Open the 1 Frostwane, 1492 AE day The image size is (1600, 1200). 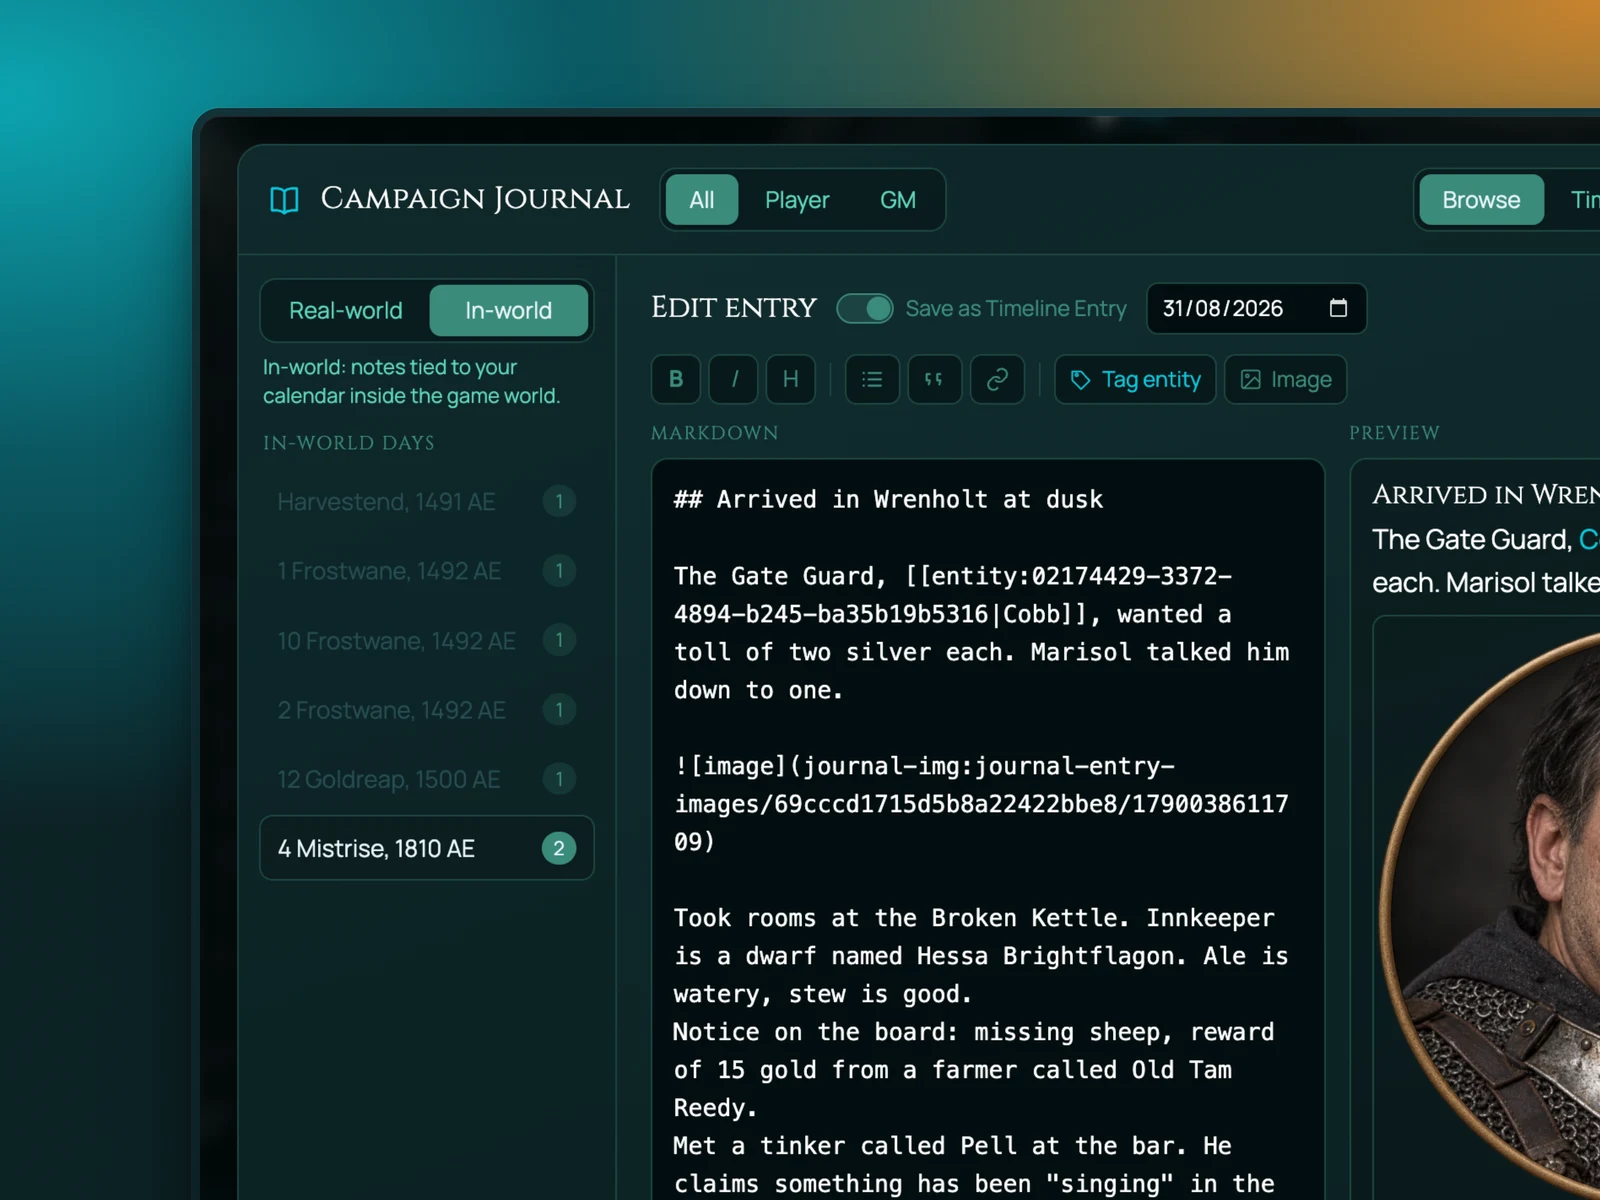point(427,571)
